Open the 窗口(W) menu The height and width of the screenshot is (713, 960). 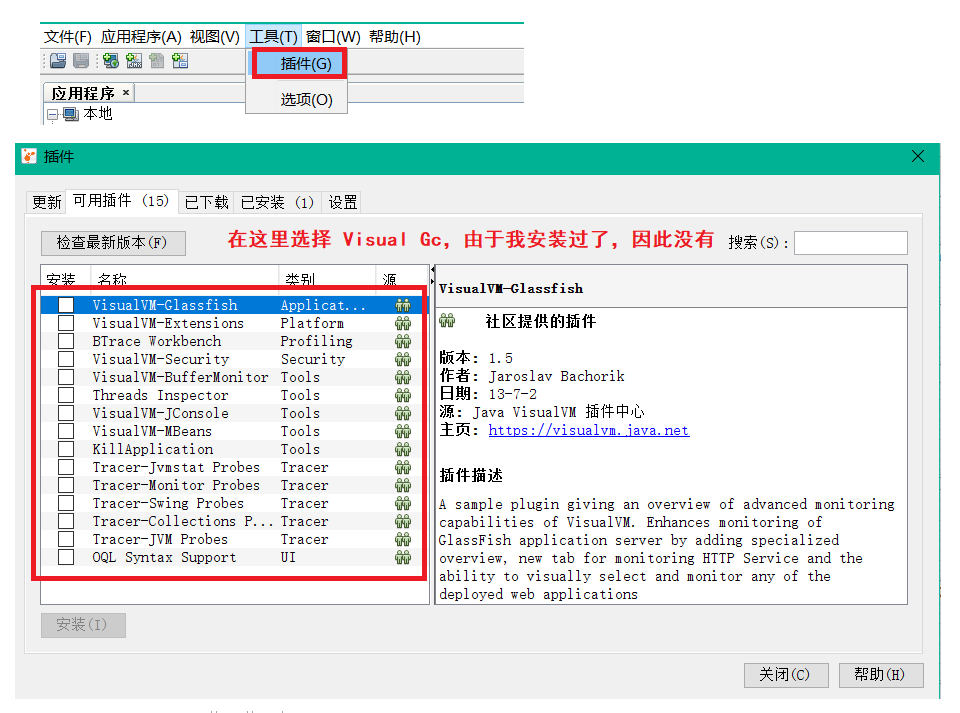coord(333,37)
